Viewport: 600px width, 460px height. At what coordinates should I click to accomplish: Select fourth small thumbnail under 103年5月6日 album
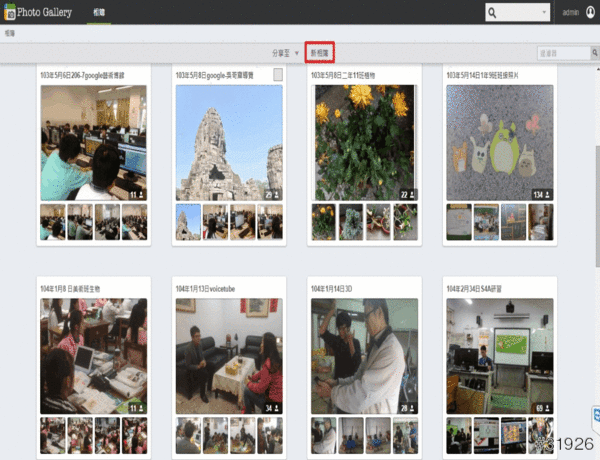[x=134, y=222]
